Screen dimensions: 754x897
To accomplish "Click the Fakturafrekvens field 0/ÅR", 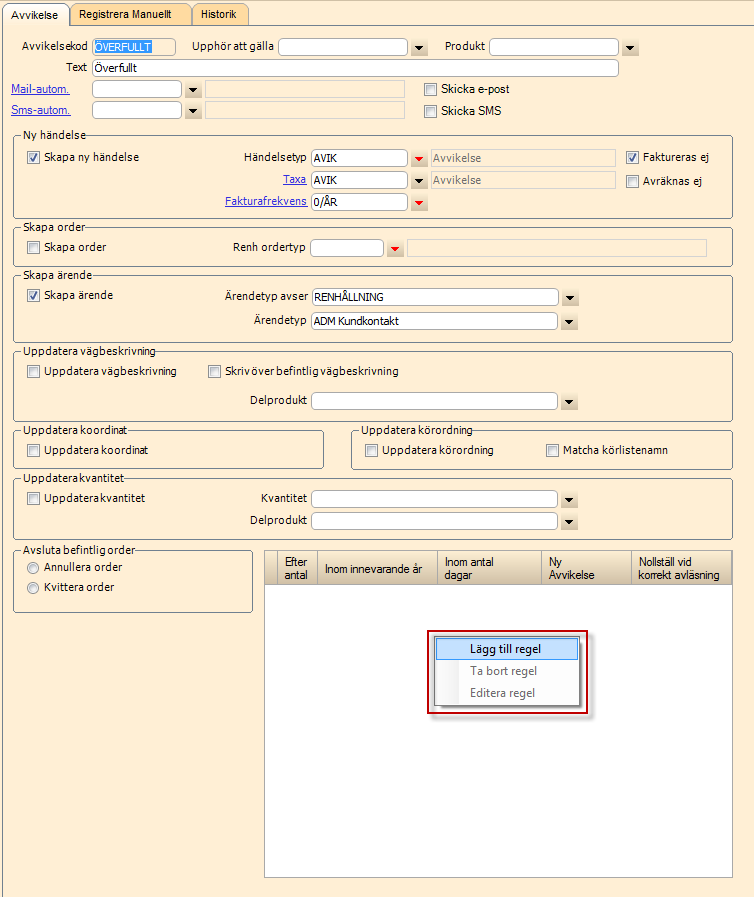I will [x=359, y=202].
